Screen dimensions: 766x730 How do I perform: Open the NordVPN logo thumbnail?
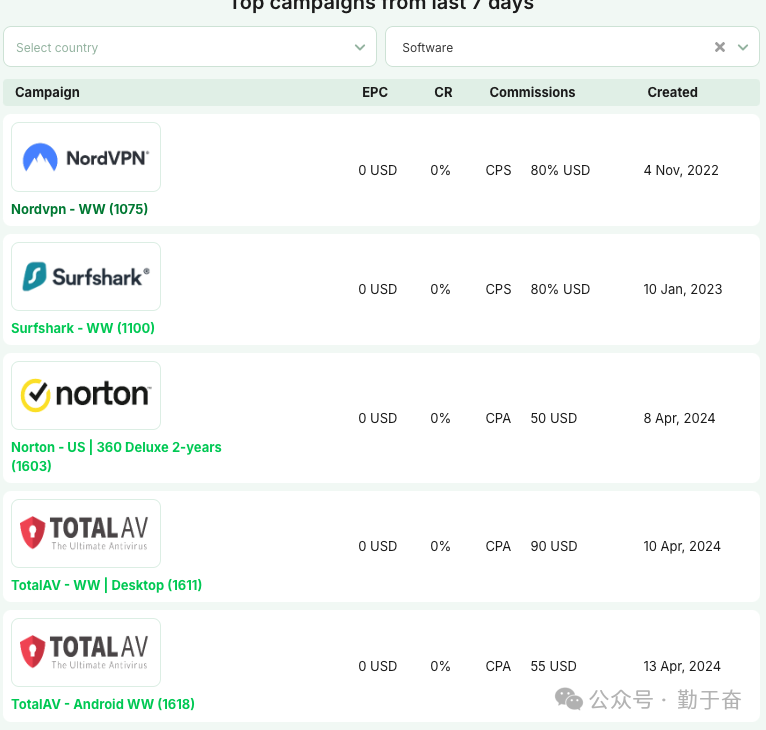click(86, 157)
